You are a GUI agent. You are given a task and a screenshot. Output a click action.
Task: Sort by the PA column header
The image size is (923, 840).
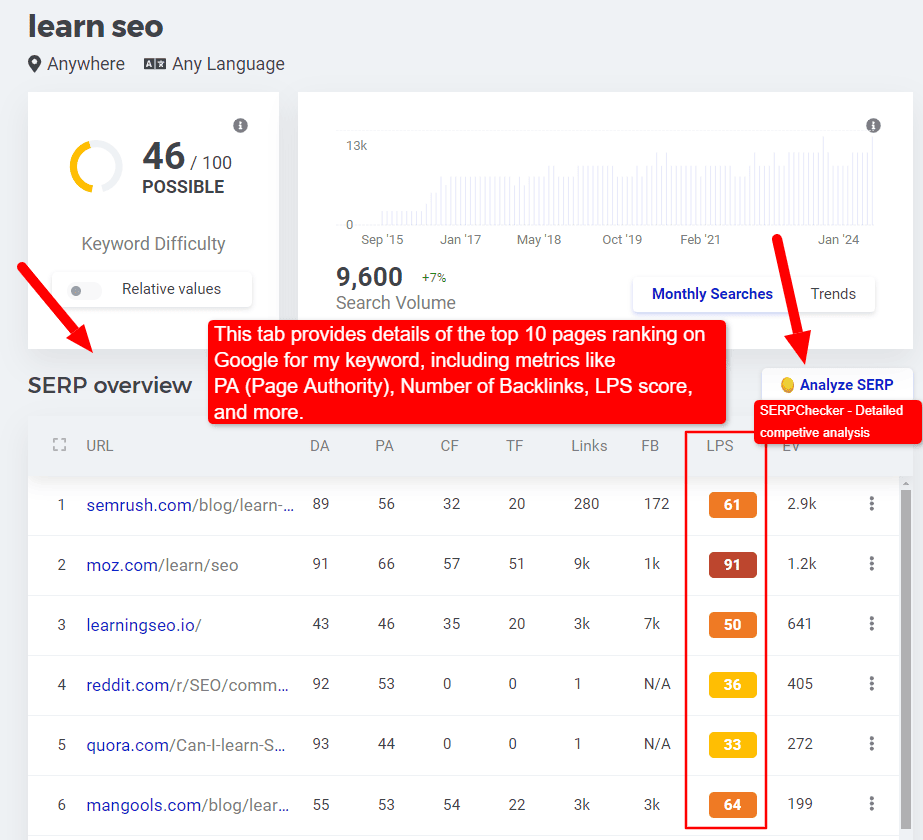[x=384, y=446]
